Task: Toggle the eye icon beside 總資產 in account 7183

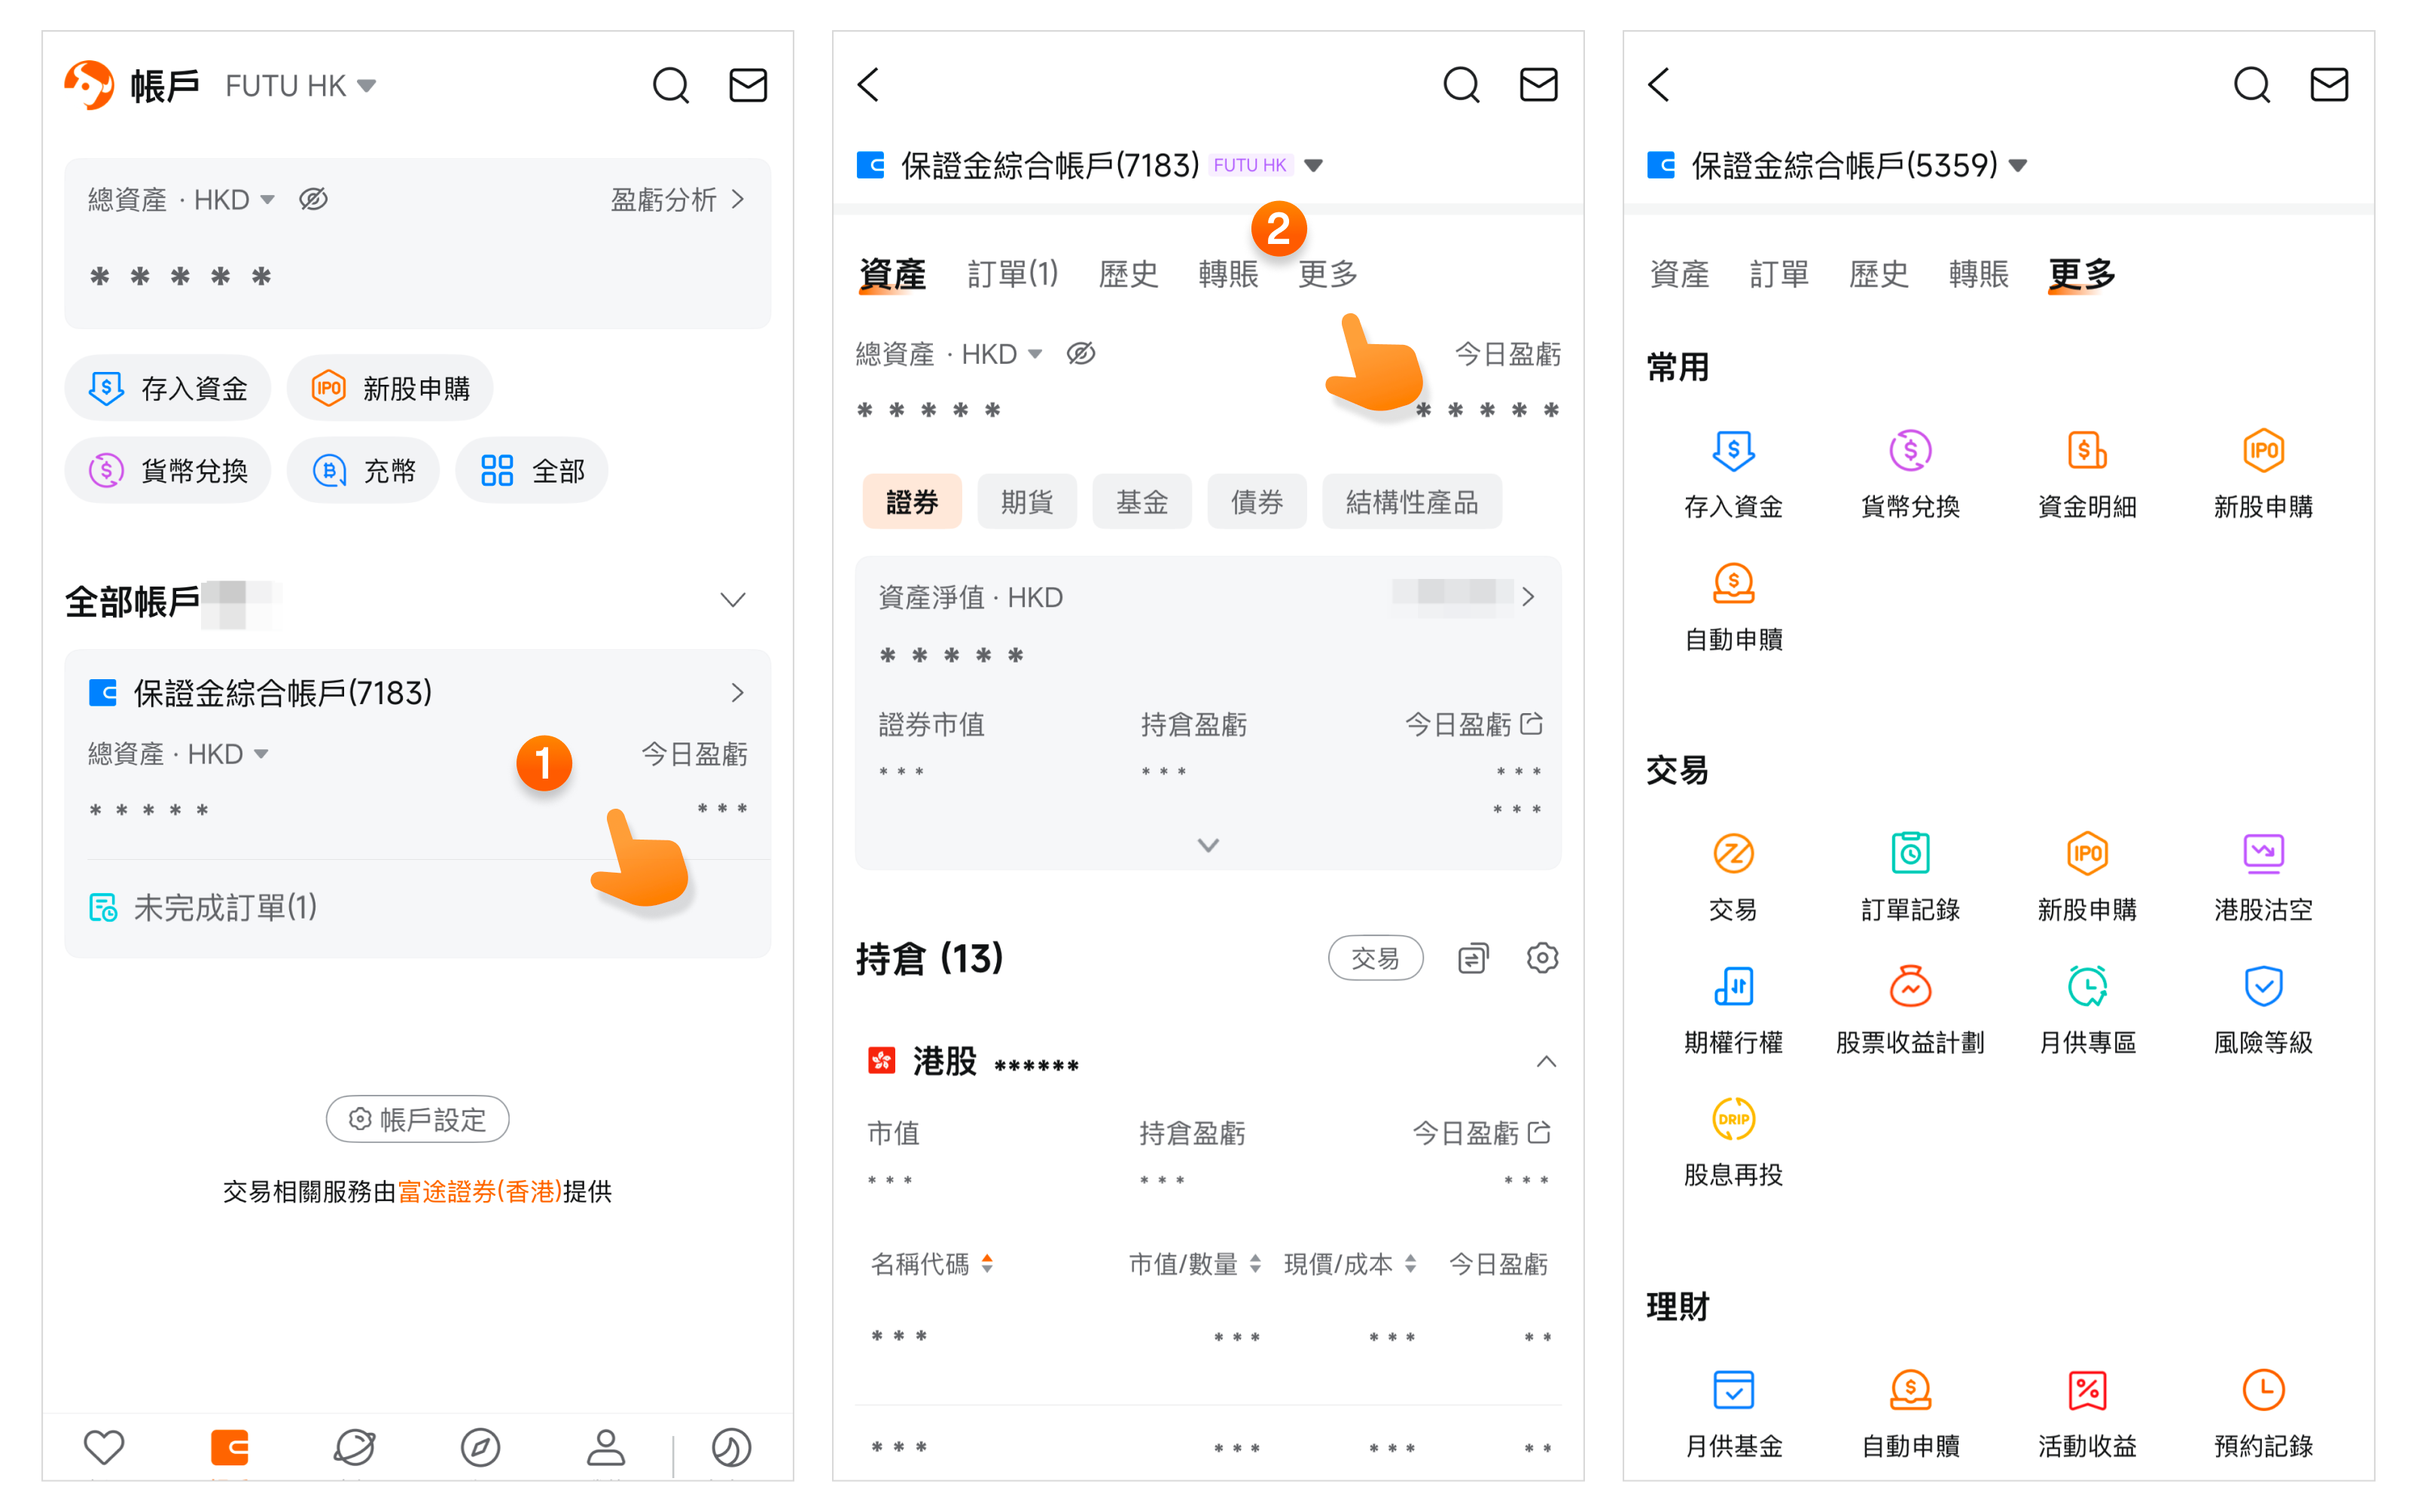Action: [x=1080, y=354]
